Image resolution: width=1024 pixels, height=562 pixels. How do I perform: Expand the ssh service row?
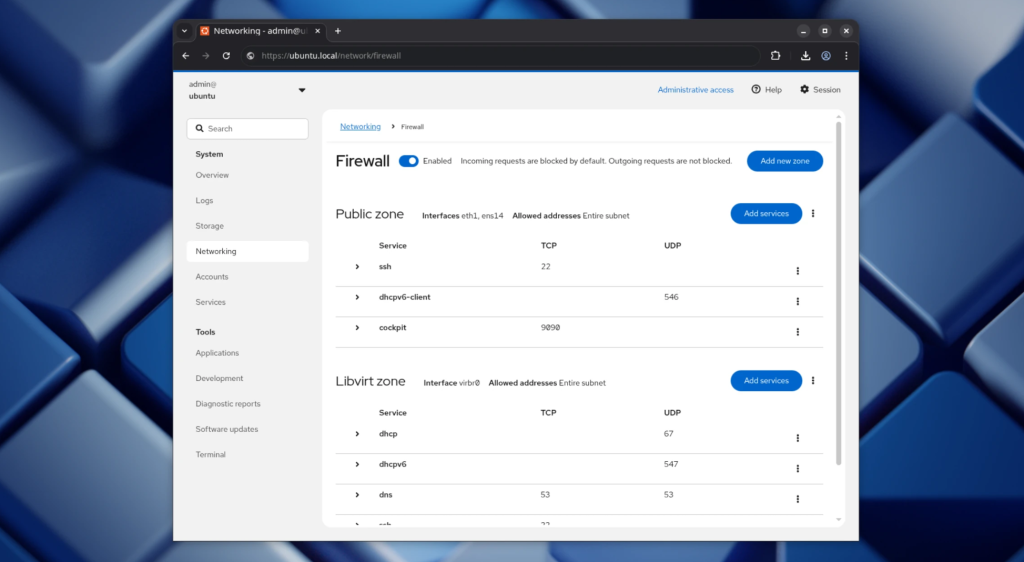357,267
